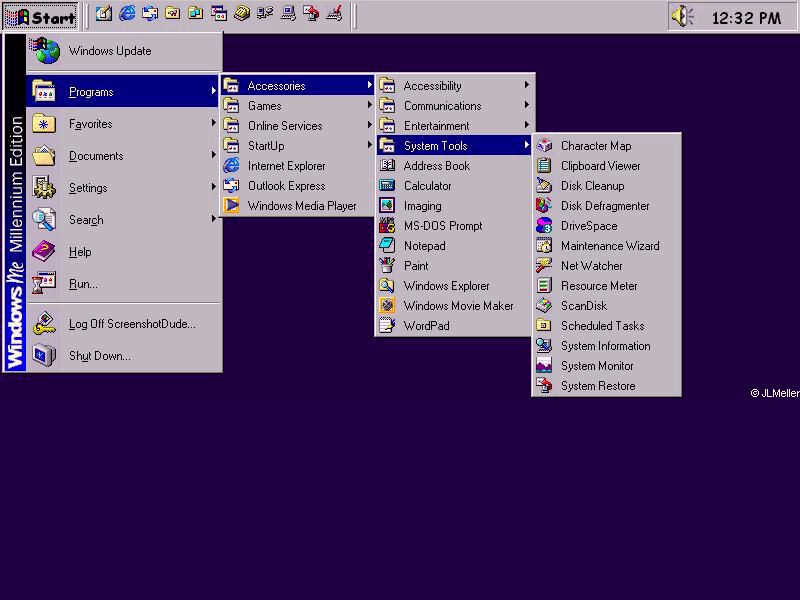This screenshot has height=600, width=800.
Task: Click the System Restore icon in System Tools
Action: click(x=544, y=386)
